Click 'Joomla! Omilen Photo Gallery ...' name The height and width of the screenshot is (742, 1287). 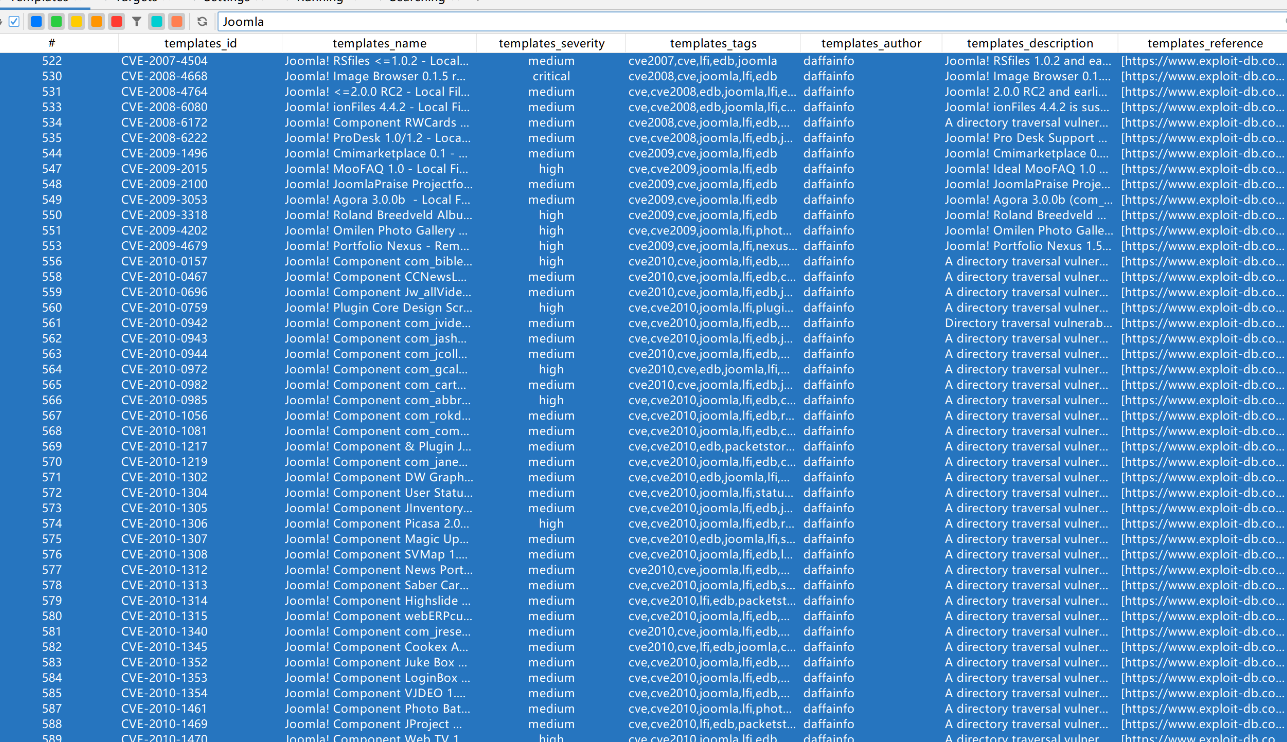coord(377,231)
